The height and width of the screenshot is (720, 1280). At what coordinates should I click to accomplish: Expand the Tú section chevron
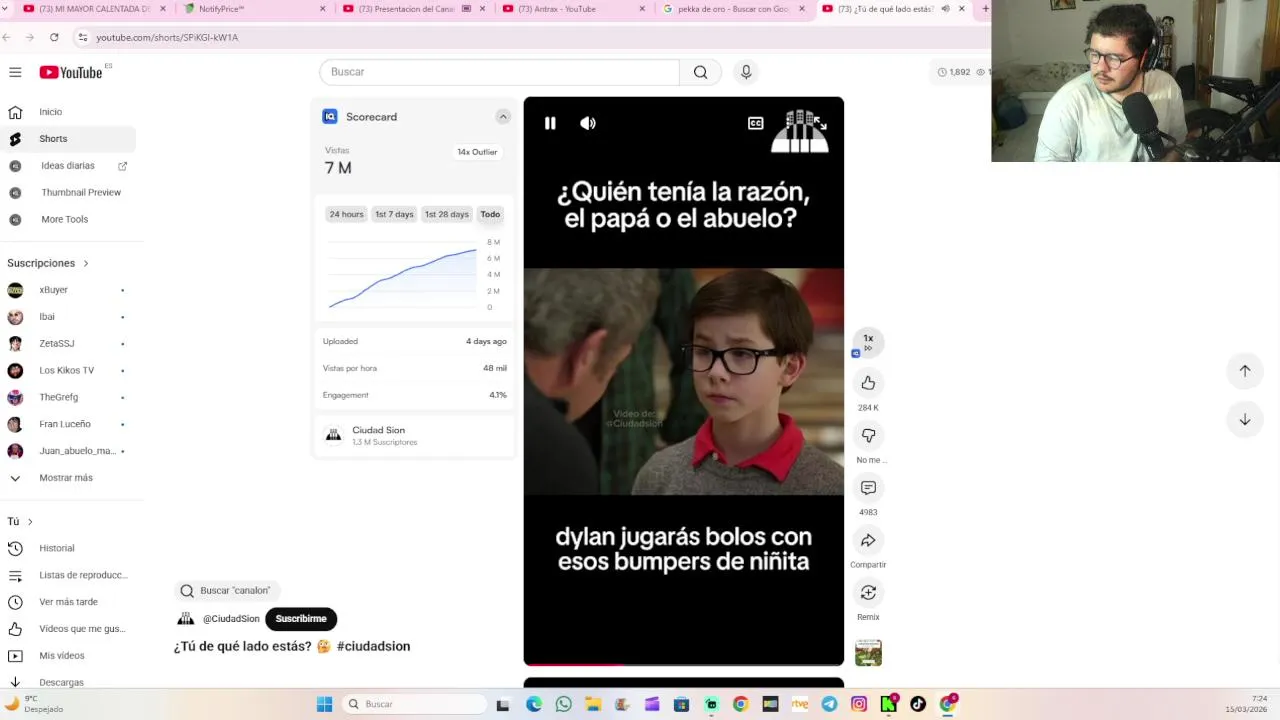(x=30, y=522)
